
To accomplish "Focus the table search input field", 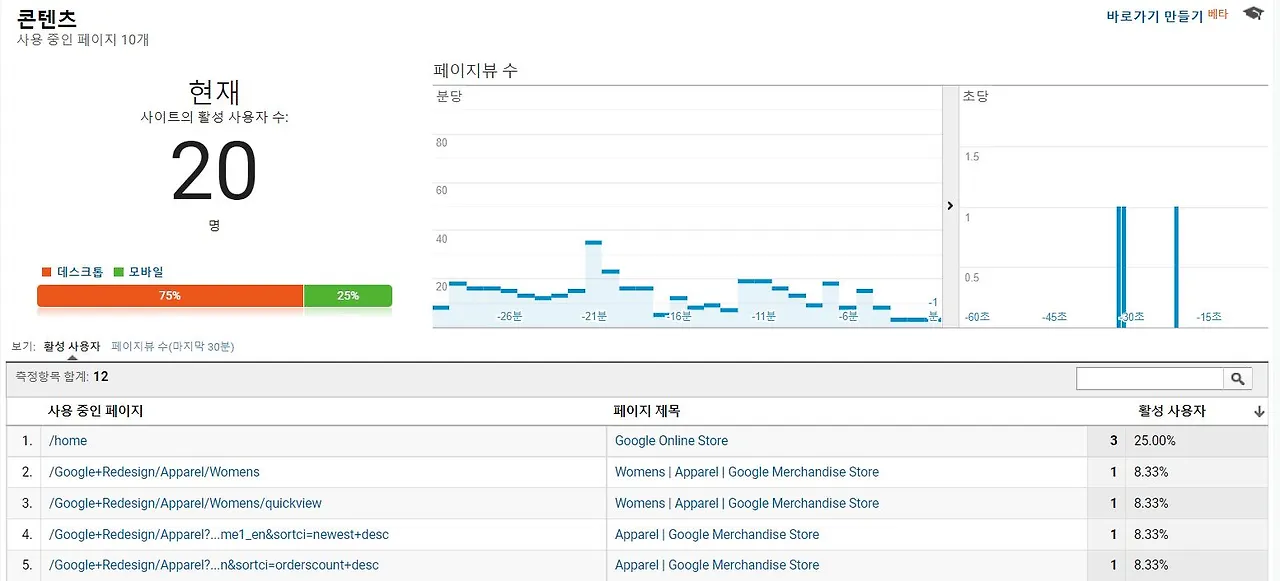I will click(x=1150, y=379).
